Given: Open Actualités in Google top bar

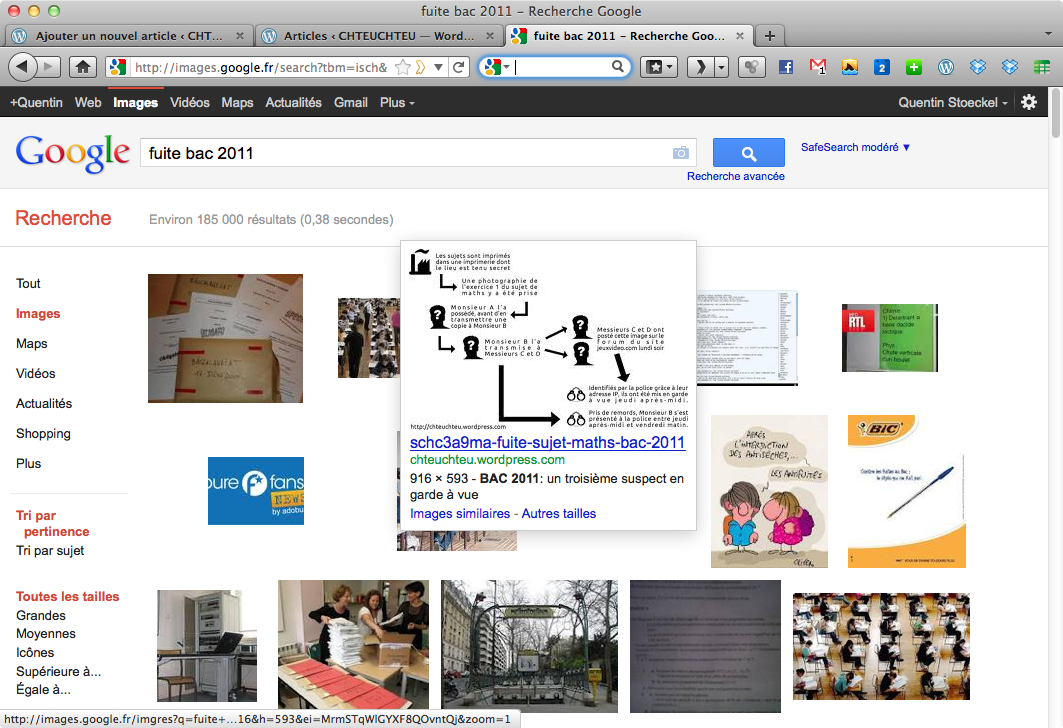Looking at the screenshot, I should pyautogui.click(x=294, y=102).
